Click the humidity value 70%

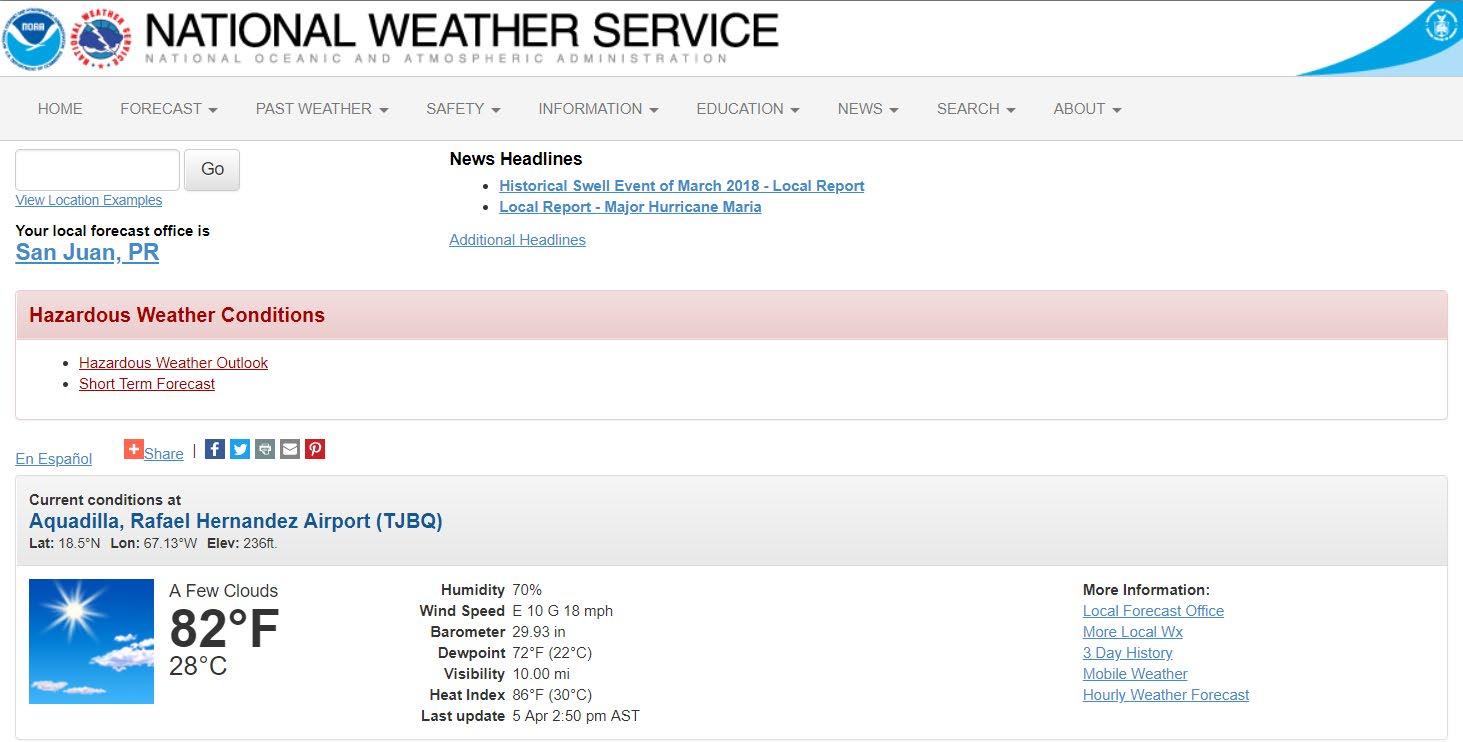pyautogui.click(x=527, y=590)
